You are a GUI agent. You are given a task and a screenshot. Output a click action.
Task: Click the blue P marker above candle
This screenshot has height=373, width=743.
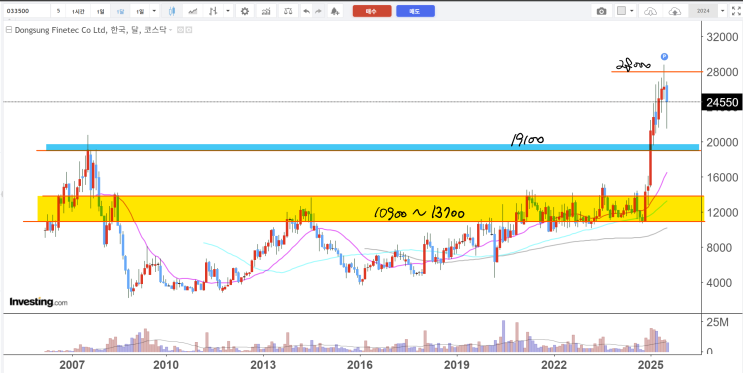[664, 57]
